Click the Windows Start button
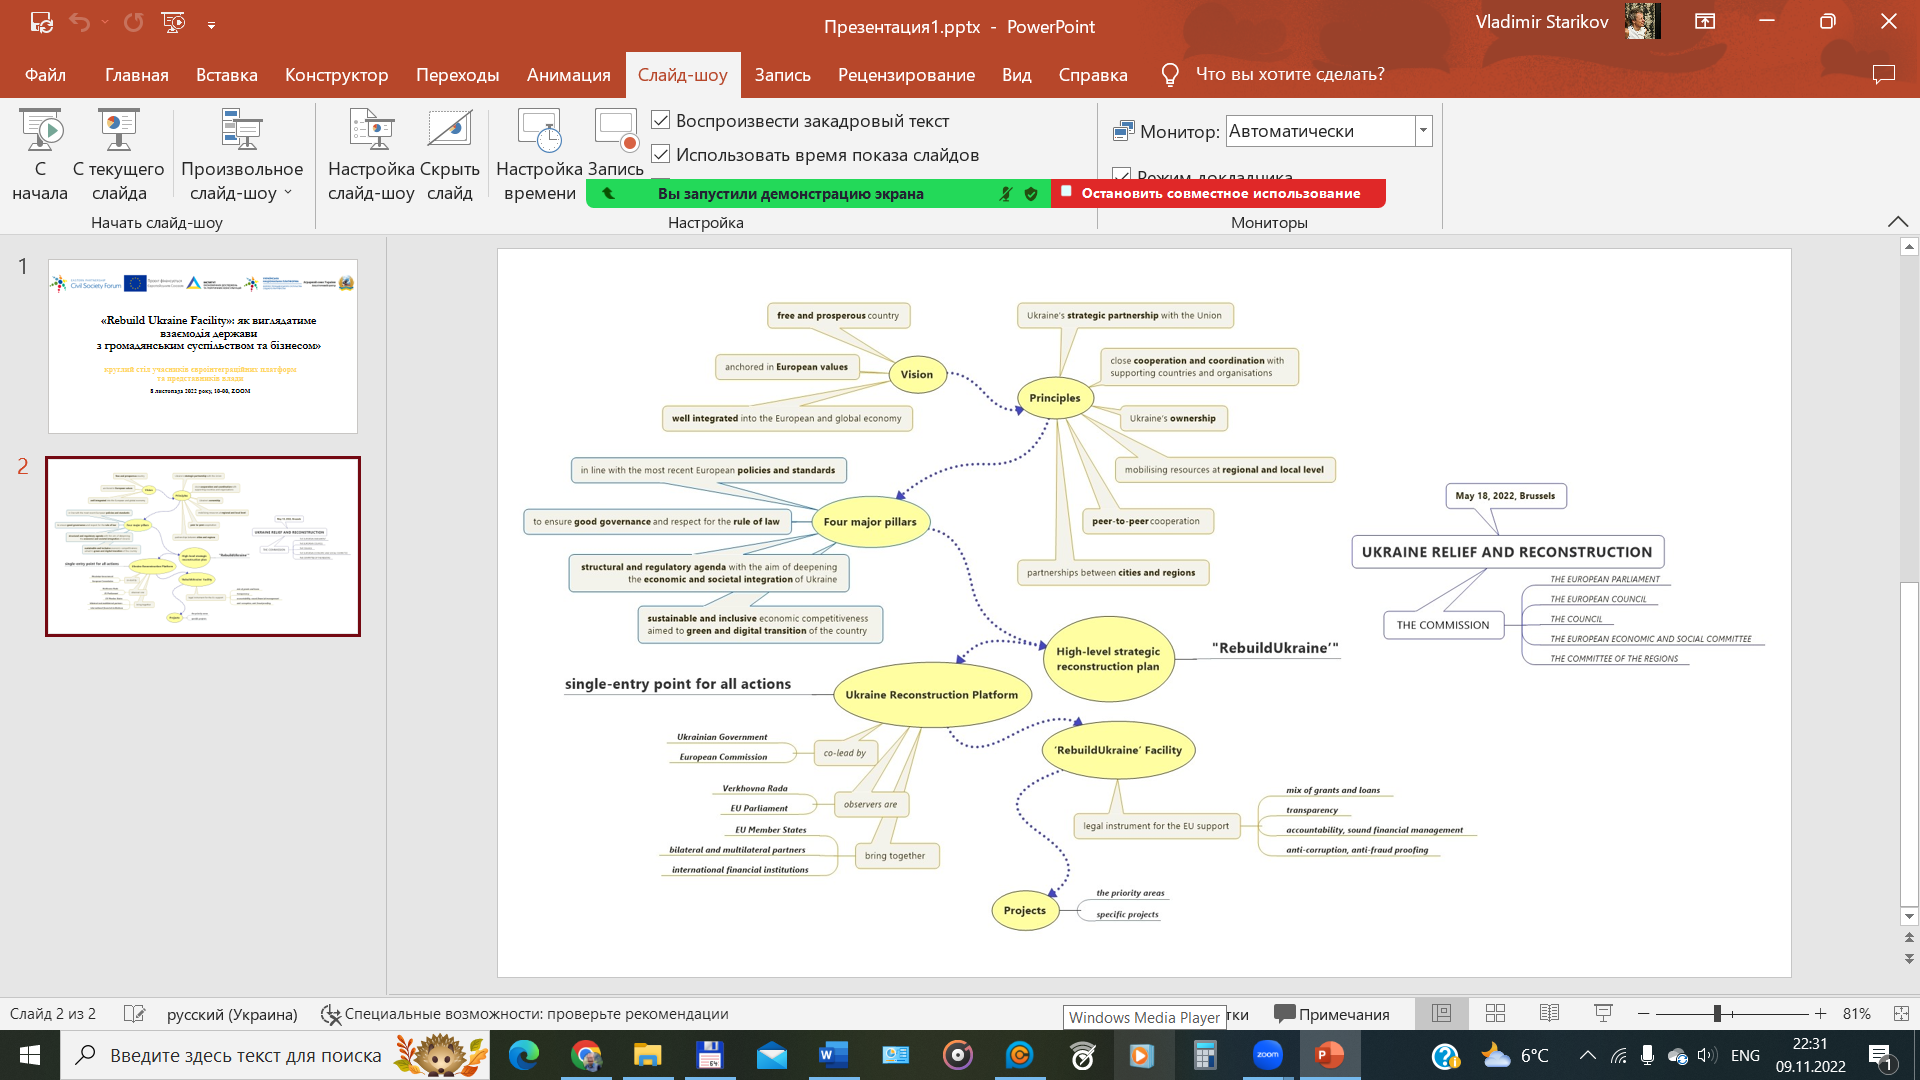The width and height of the screenshot is (1920, 1080). pos(30,1055)
